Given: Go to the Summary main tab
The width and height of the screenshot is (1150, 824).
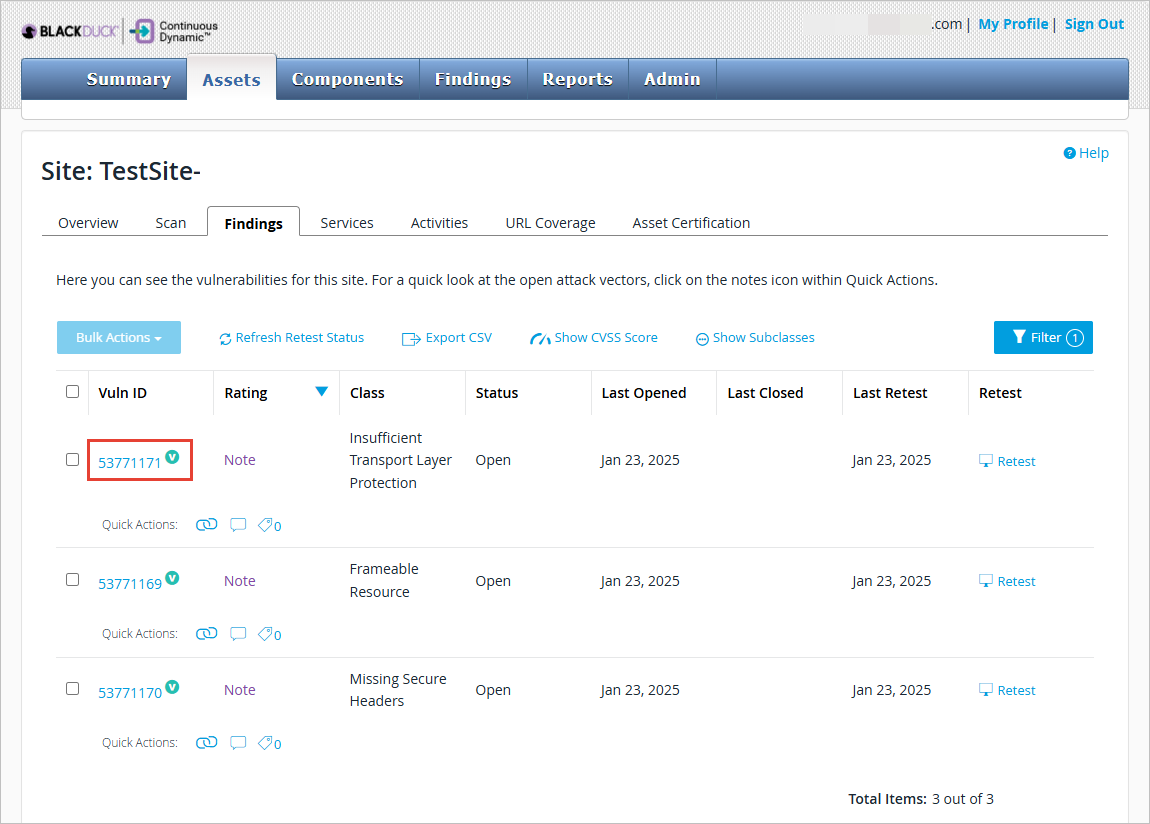Looking at the screenshot, I should (128, 79).
